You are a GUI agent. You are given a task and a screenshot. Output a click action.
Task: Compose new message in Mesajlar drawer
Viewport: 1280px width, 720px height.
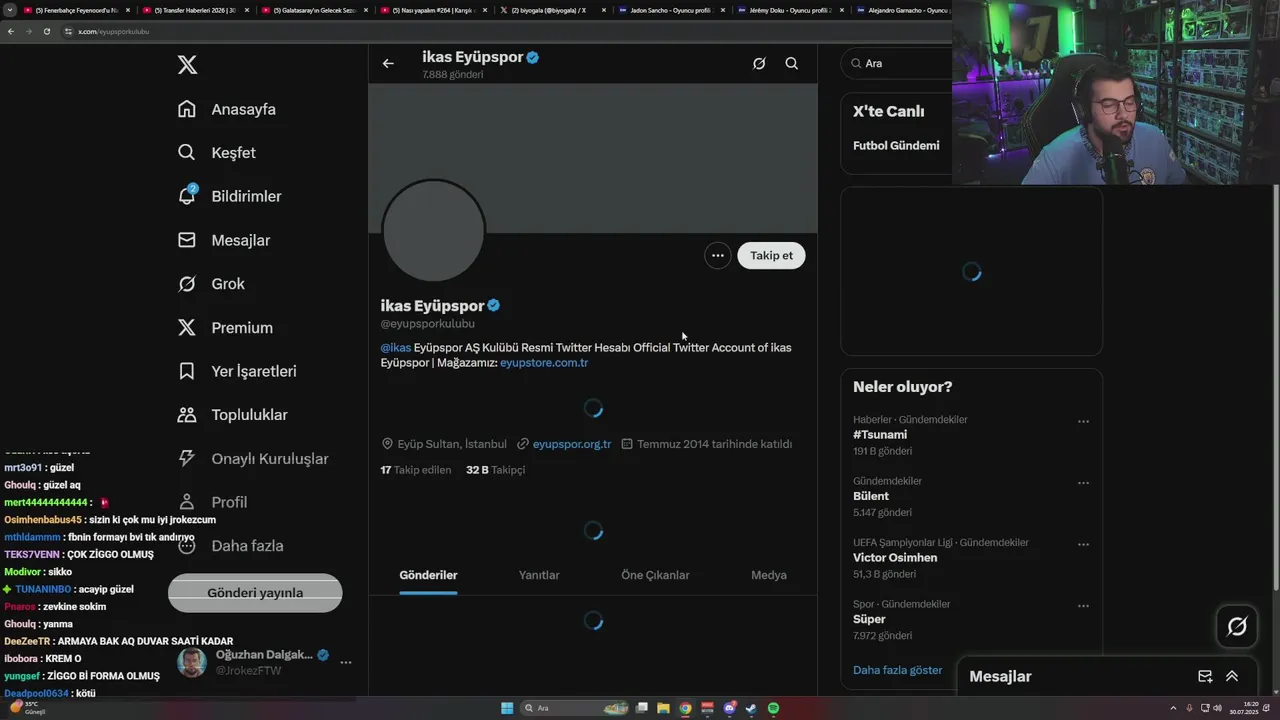[1205, 676]
